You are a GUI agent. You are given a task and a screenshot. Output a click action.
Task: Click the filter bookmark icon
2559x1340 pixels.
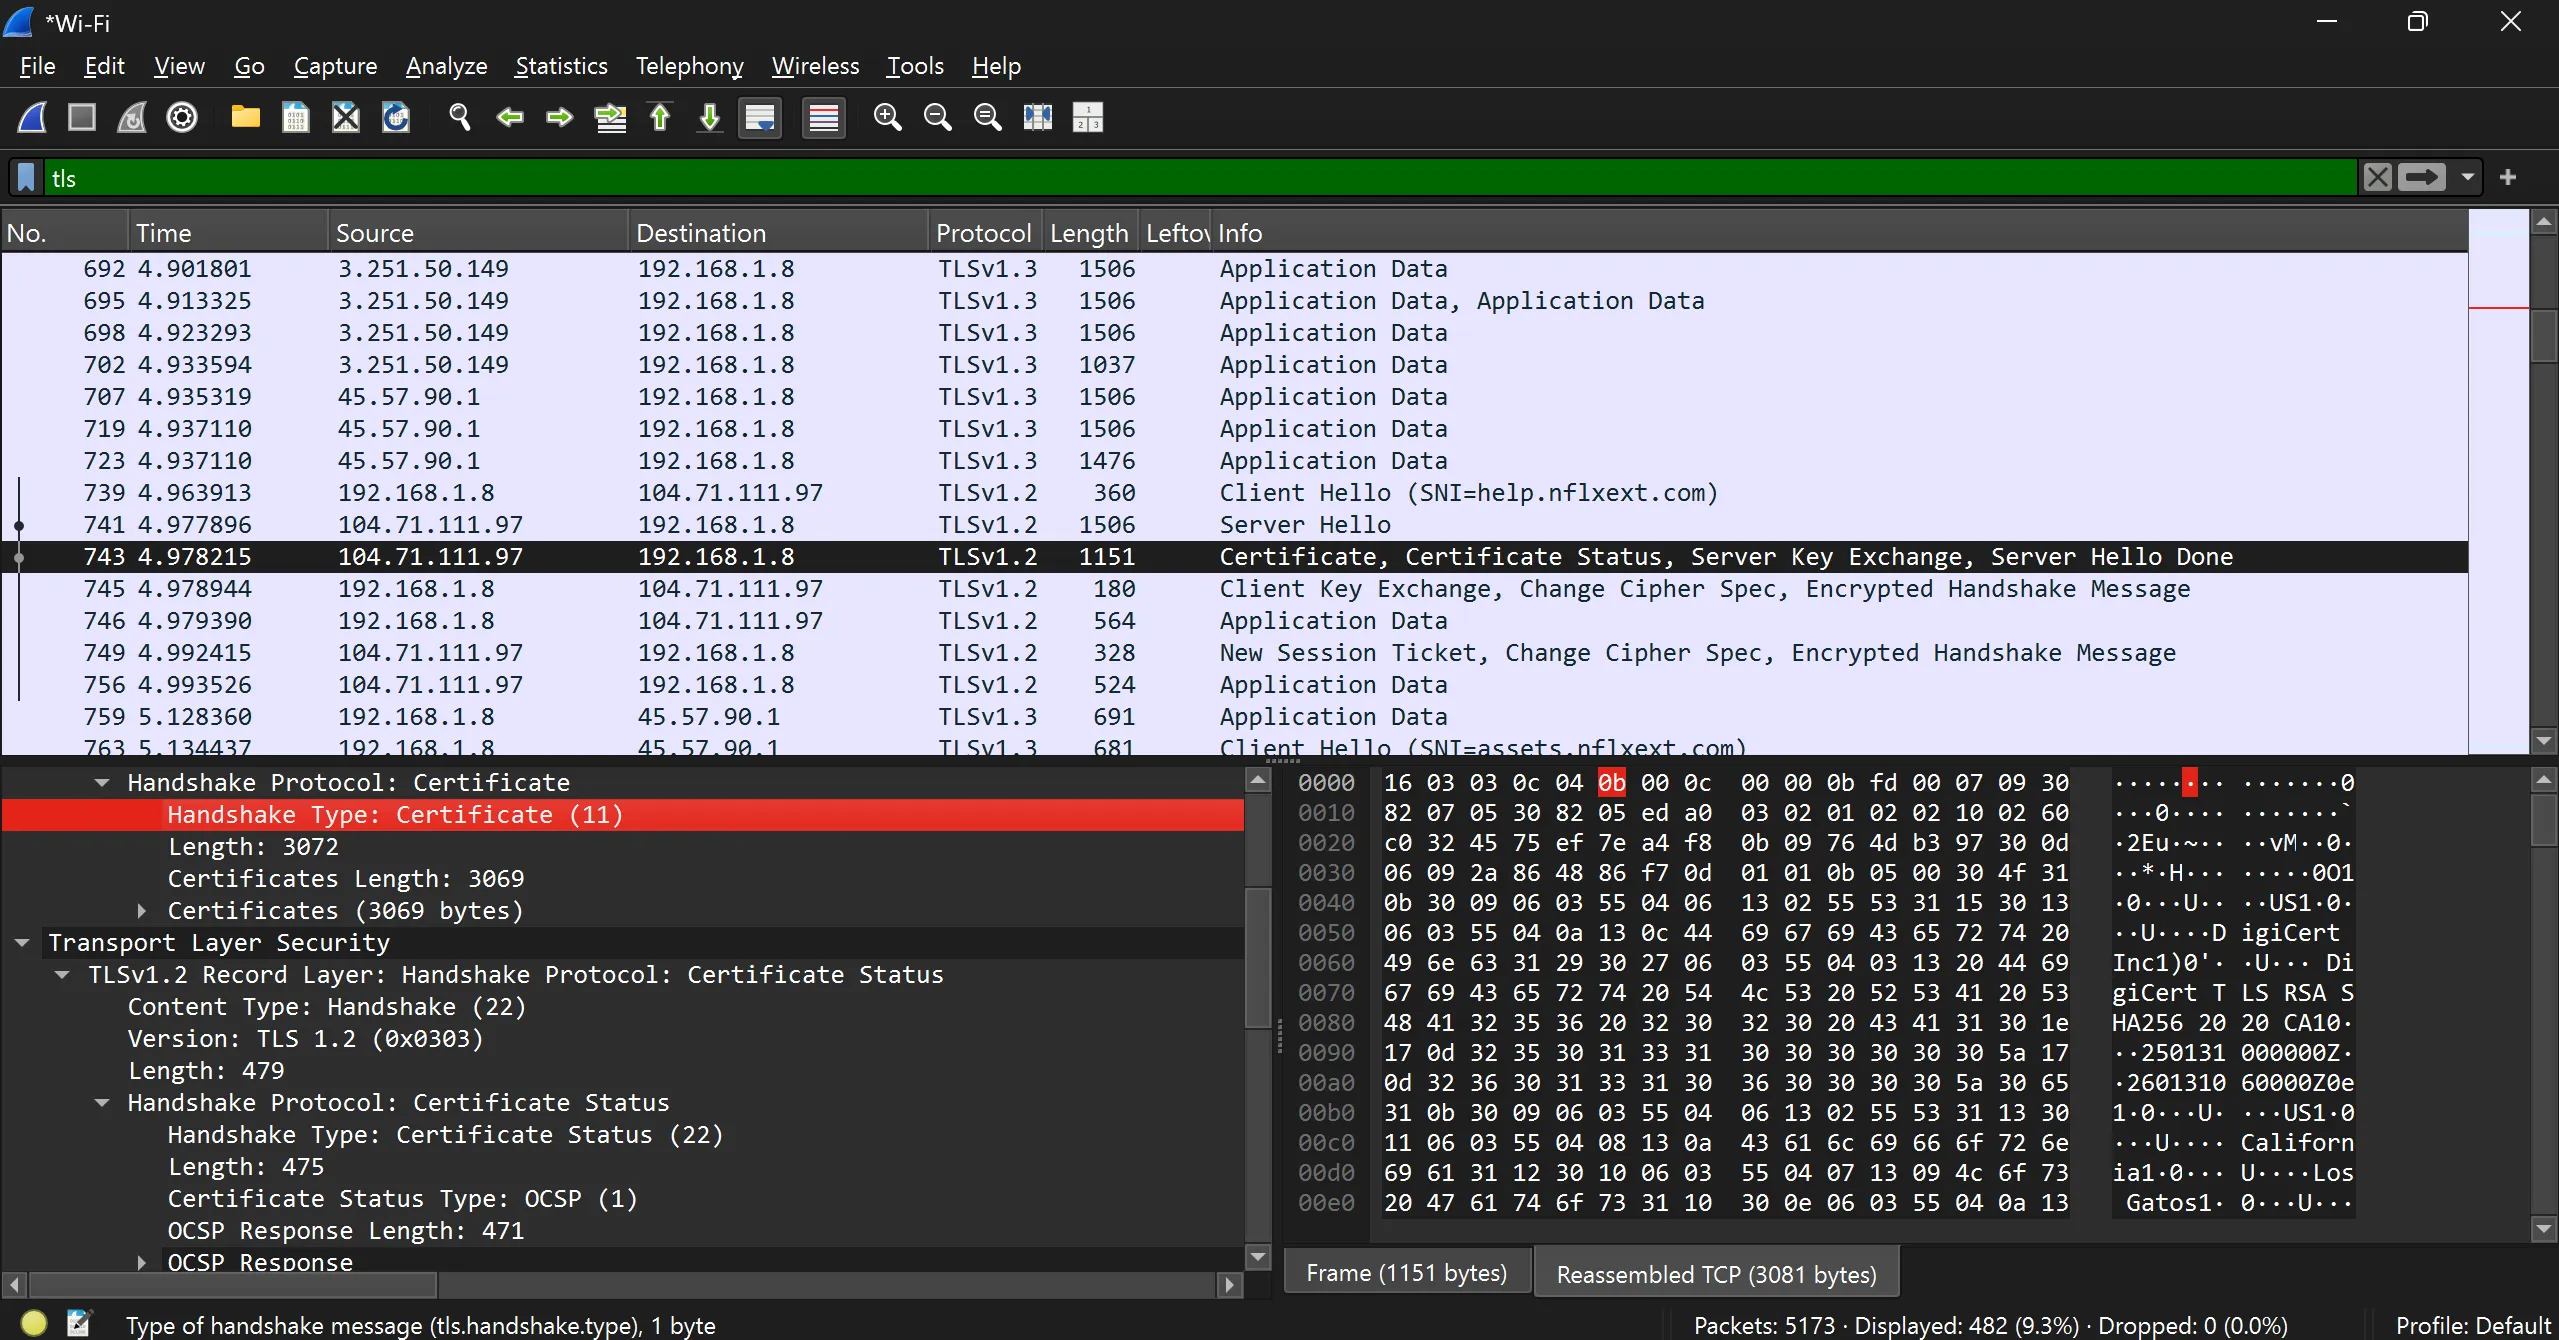27,178
